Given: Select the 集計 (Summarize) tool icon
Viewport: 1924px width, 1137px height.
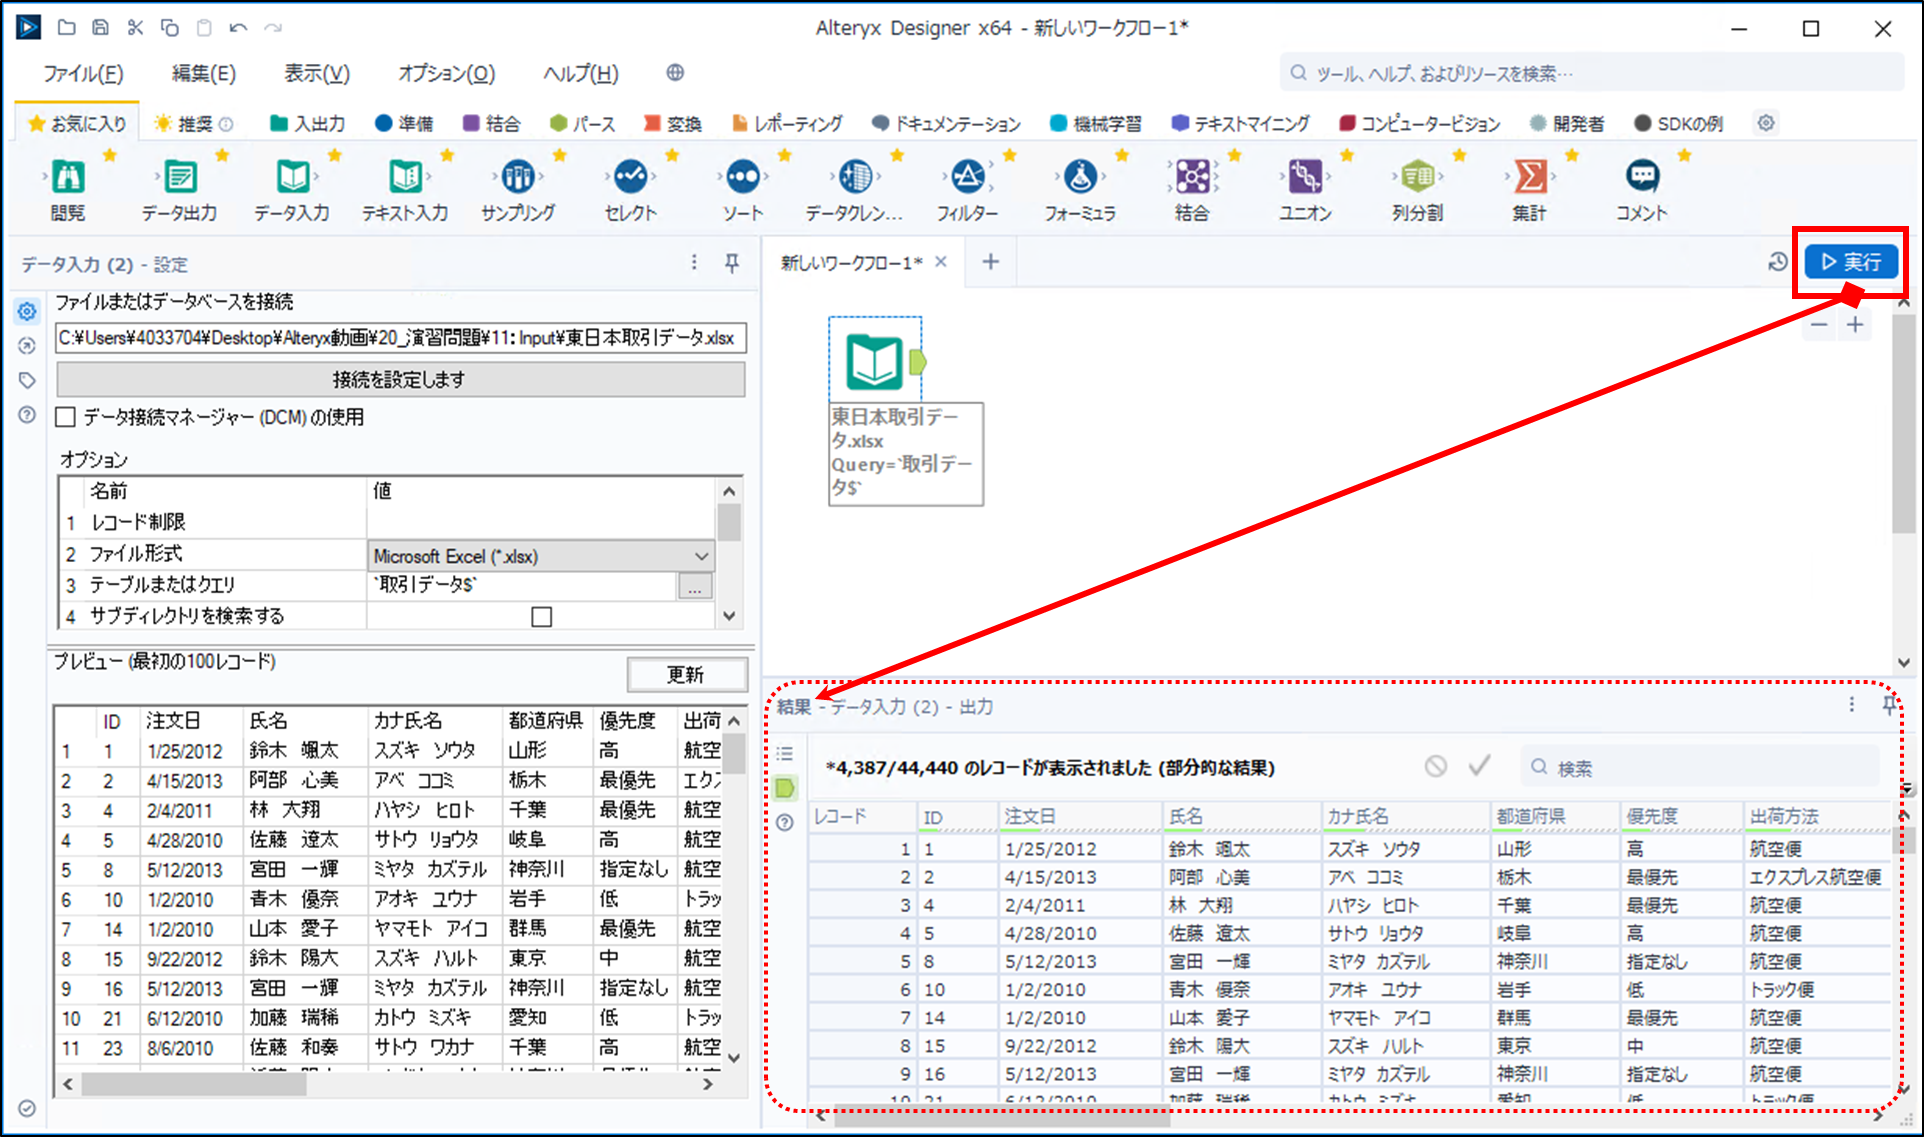Looking at the screenshot, I should (1529, 178).
